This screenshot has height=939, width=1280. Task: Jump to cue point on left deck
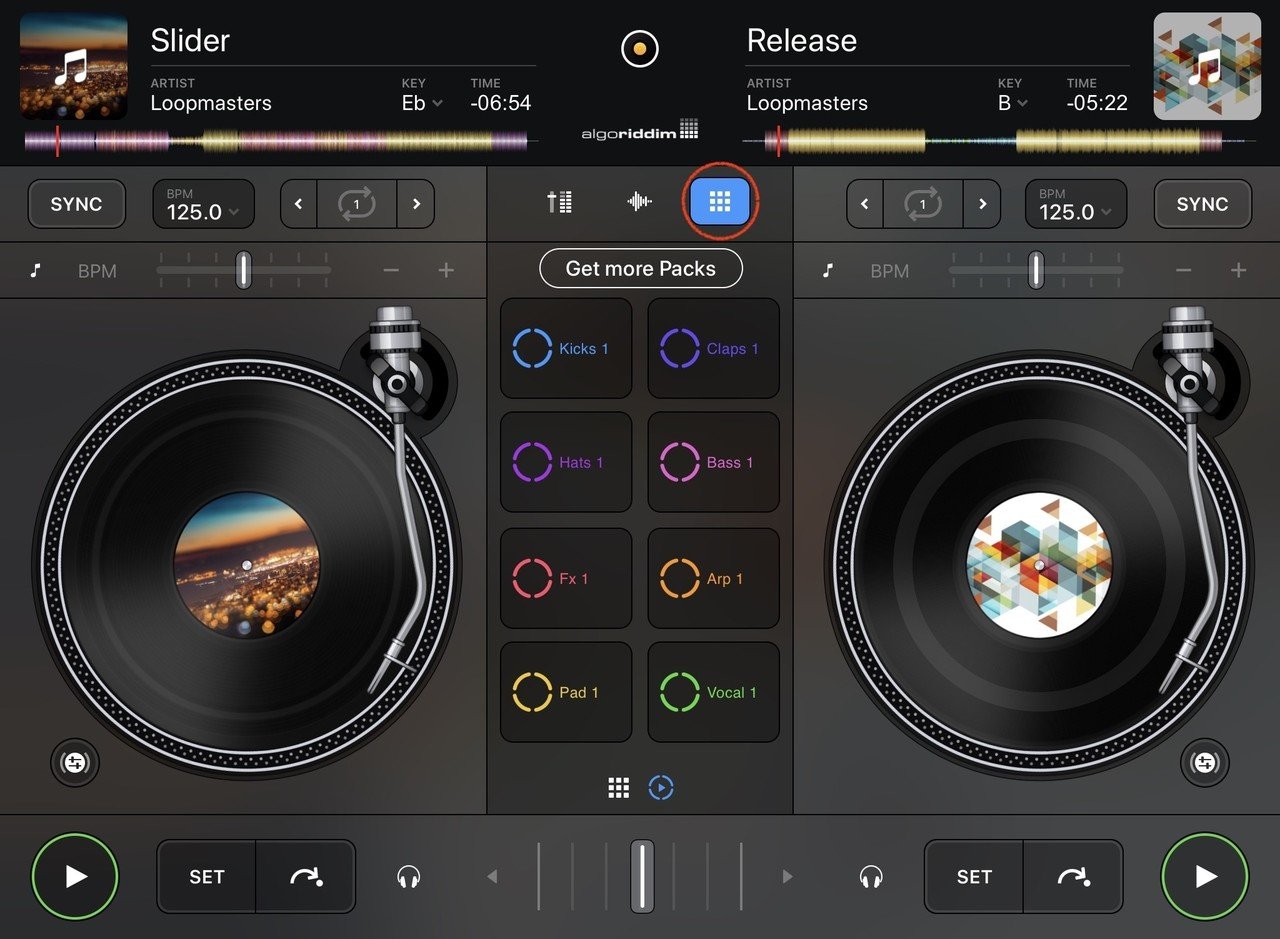click(x=306, y=877)
